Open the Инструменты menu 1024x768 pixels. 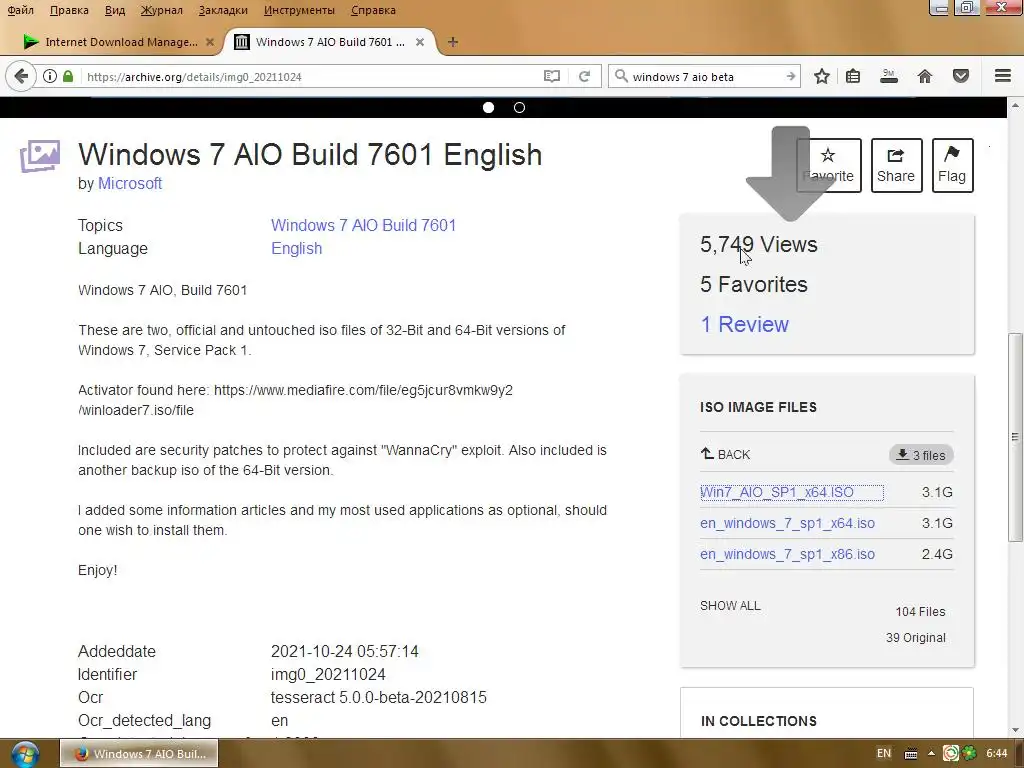pyautogui.click(x=299, y=10)
